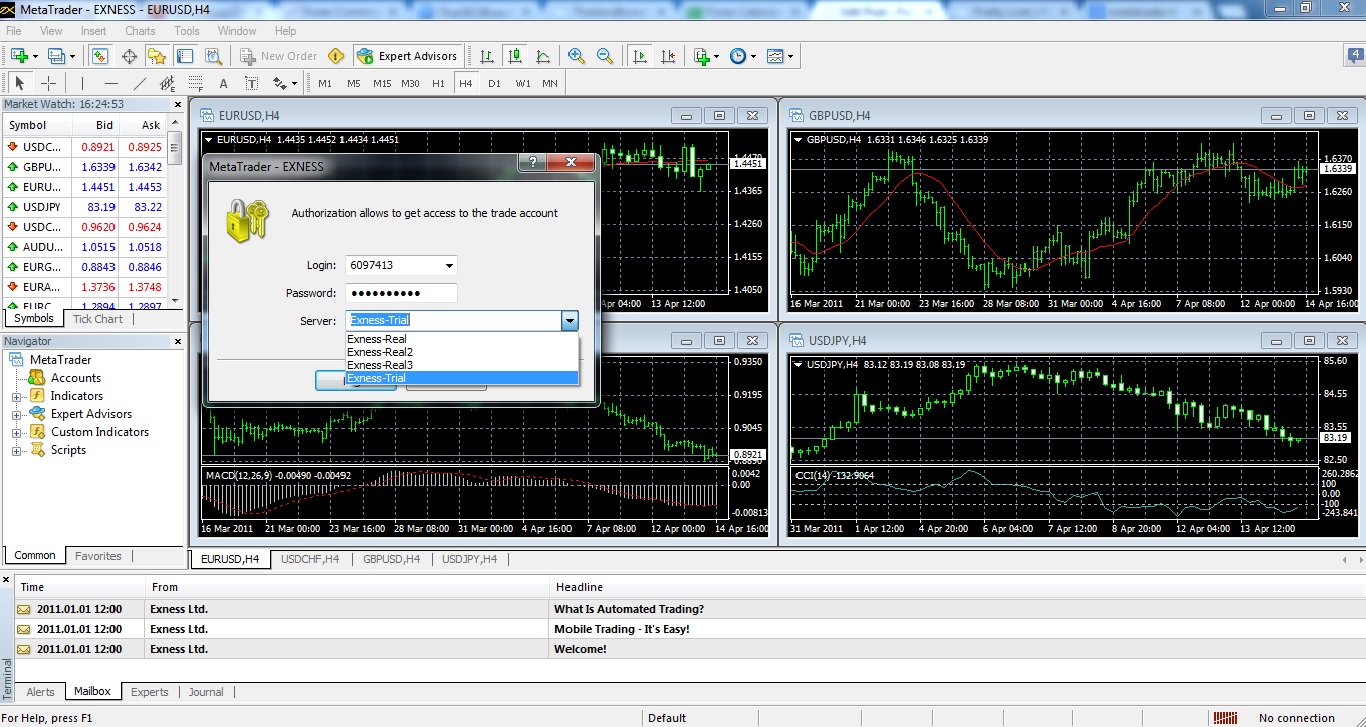Switch to the USDCHF,H4 chart tab

310,559
